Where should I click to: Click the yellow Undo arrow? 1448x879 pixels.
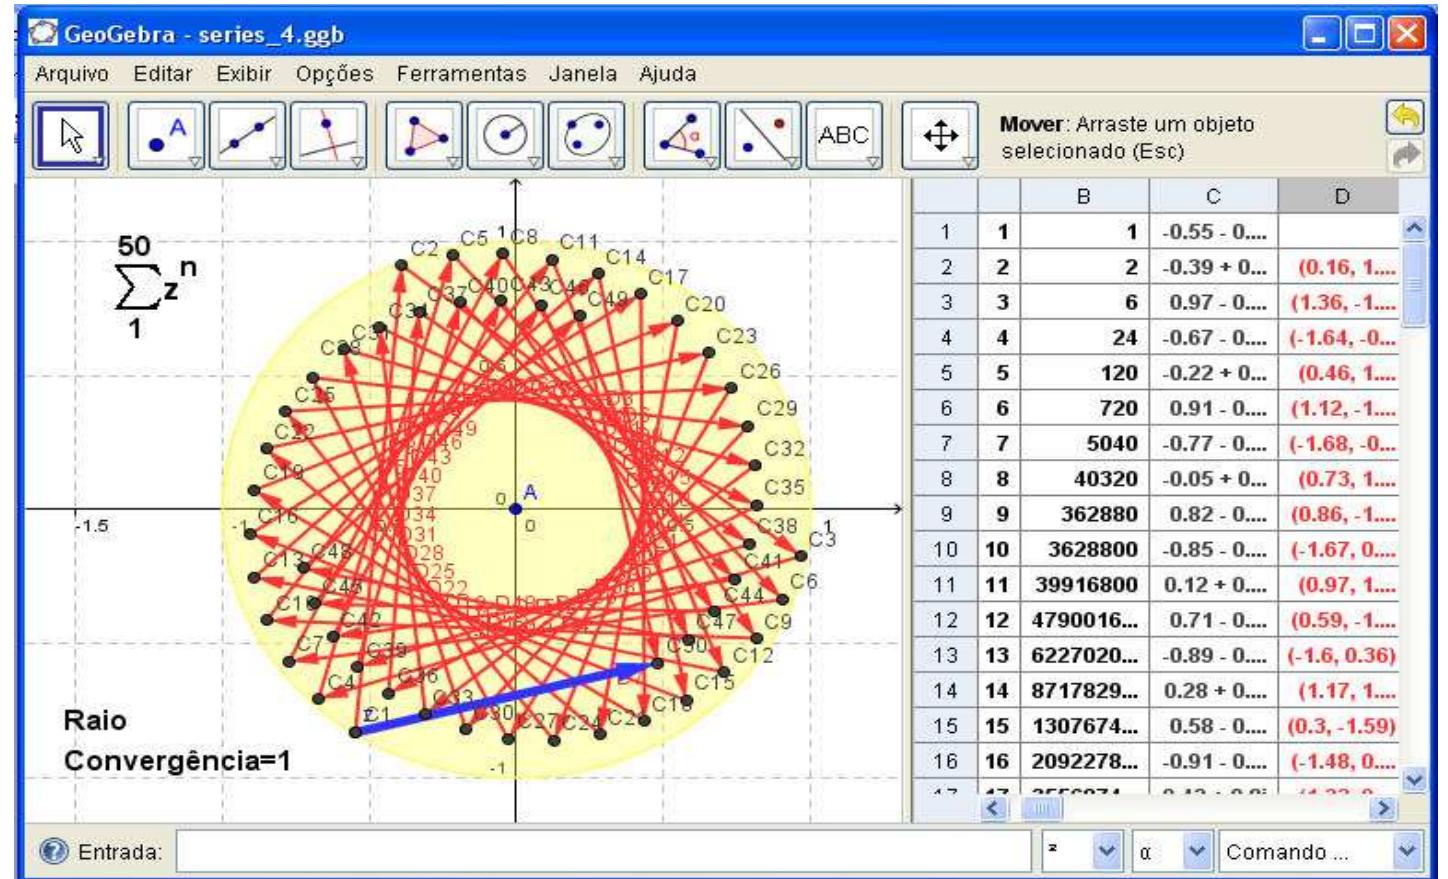click(x=1405, y=118)
